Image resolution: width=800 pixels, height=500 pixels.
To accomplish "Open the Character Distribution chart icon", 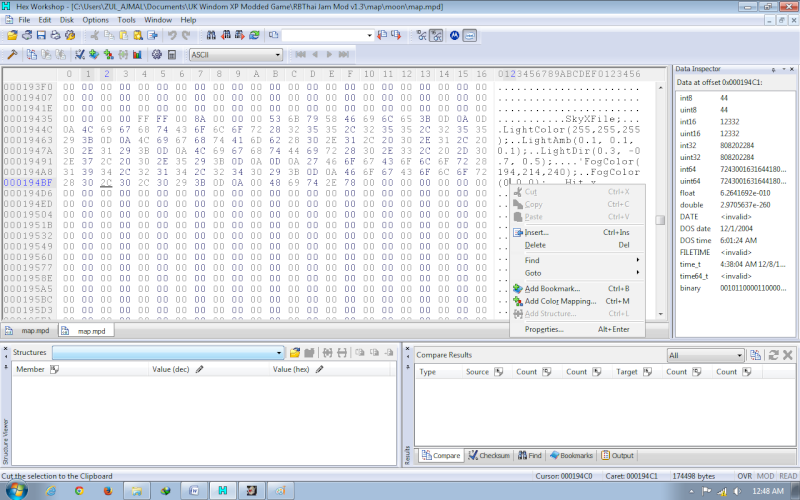I will pos(137,55).
